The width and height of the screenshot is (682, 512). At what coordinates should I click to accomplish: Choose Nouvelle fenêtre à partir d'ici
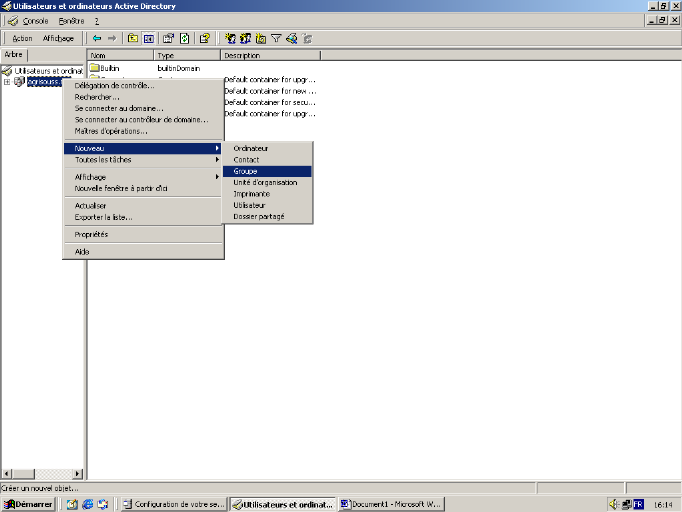(x=144, y=188)
